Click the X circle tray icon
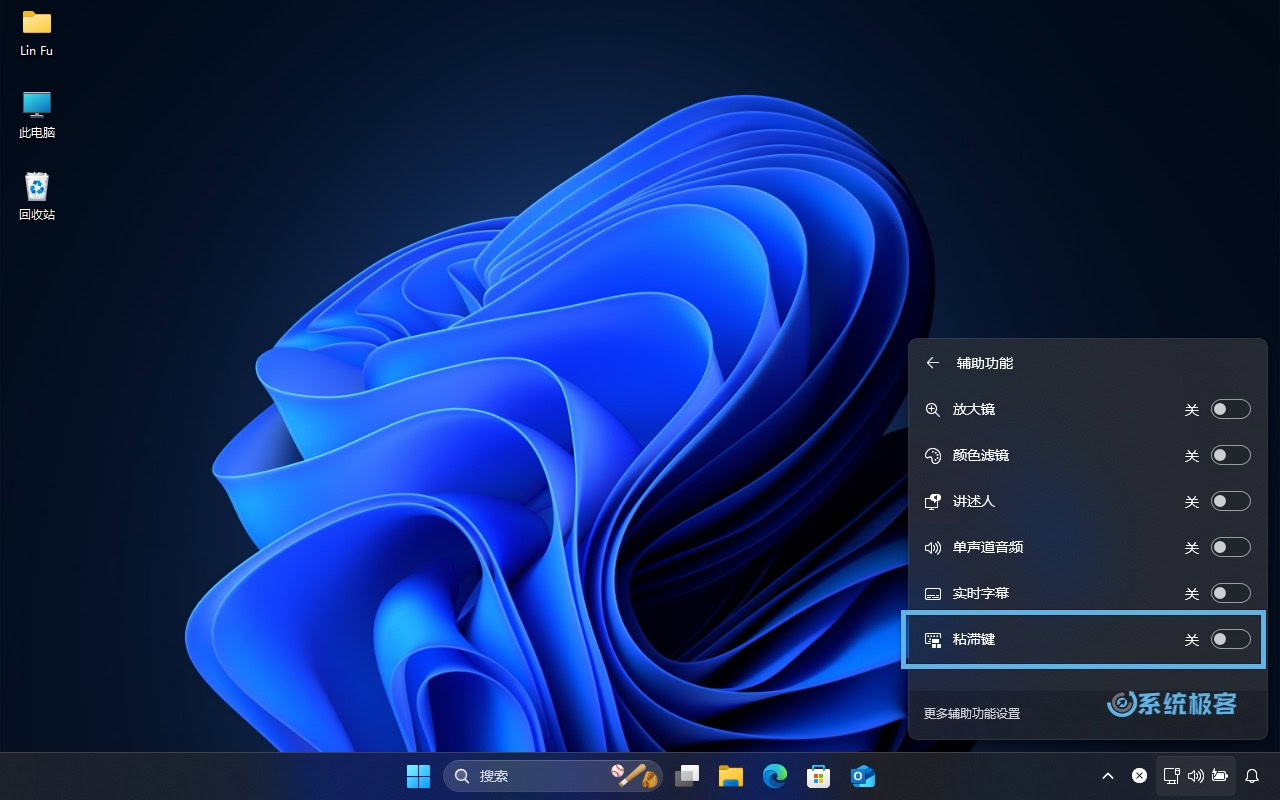The width and height of the screenshot is (1280, 800). coord(1139,776)
